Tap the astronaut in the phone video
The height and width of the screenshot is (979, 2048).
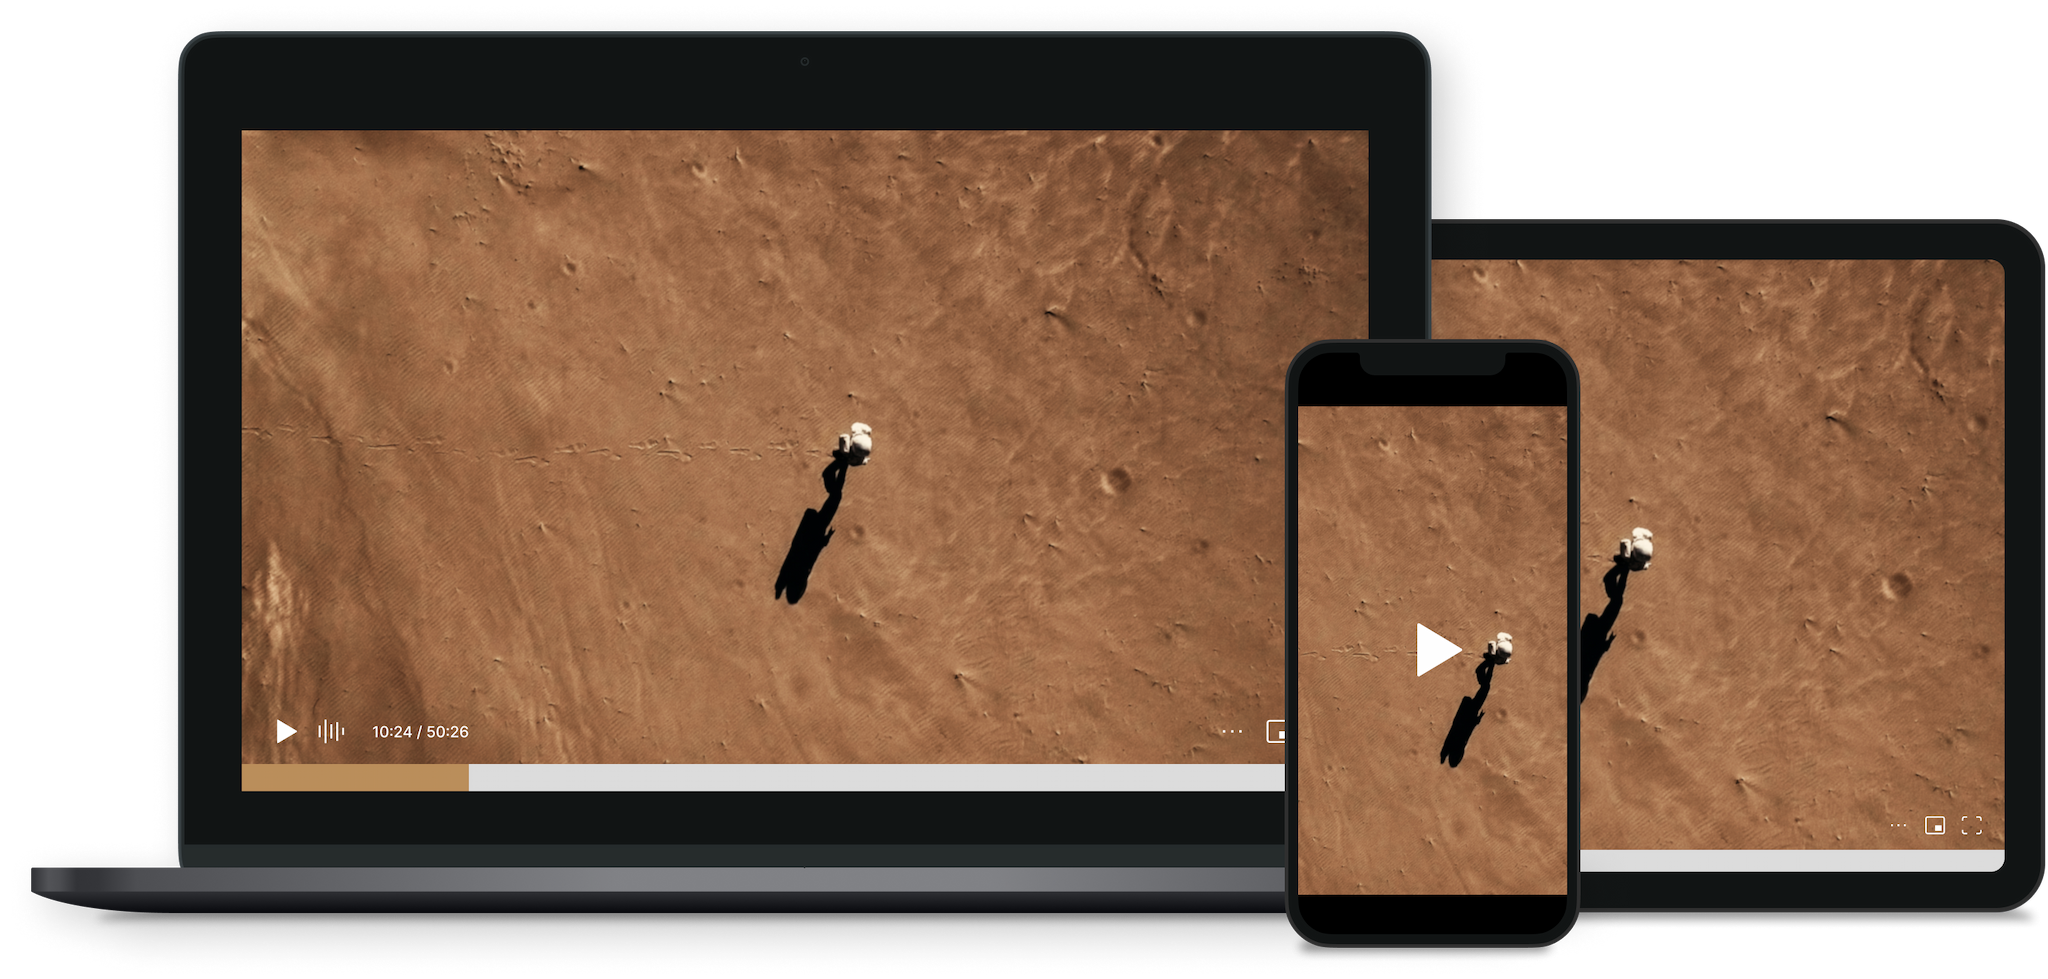coord(1499,650)
